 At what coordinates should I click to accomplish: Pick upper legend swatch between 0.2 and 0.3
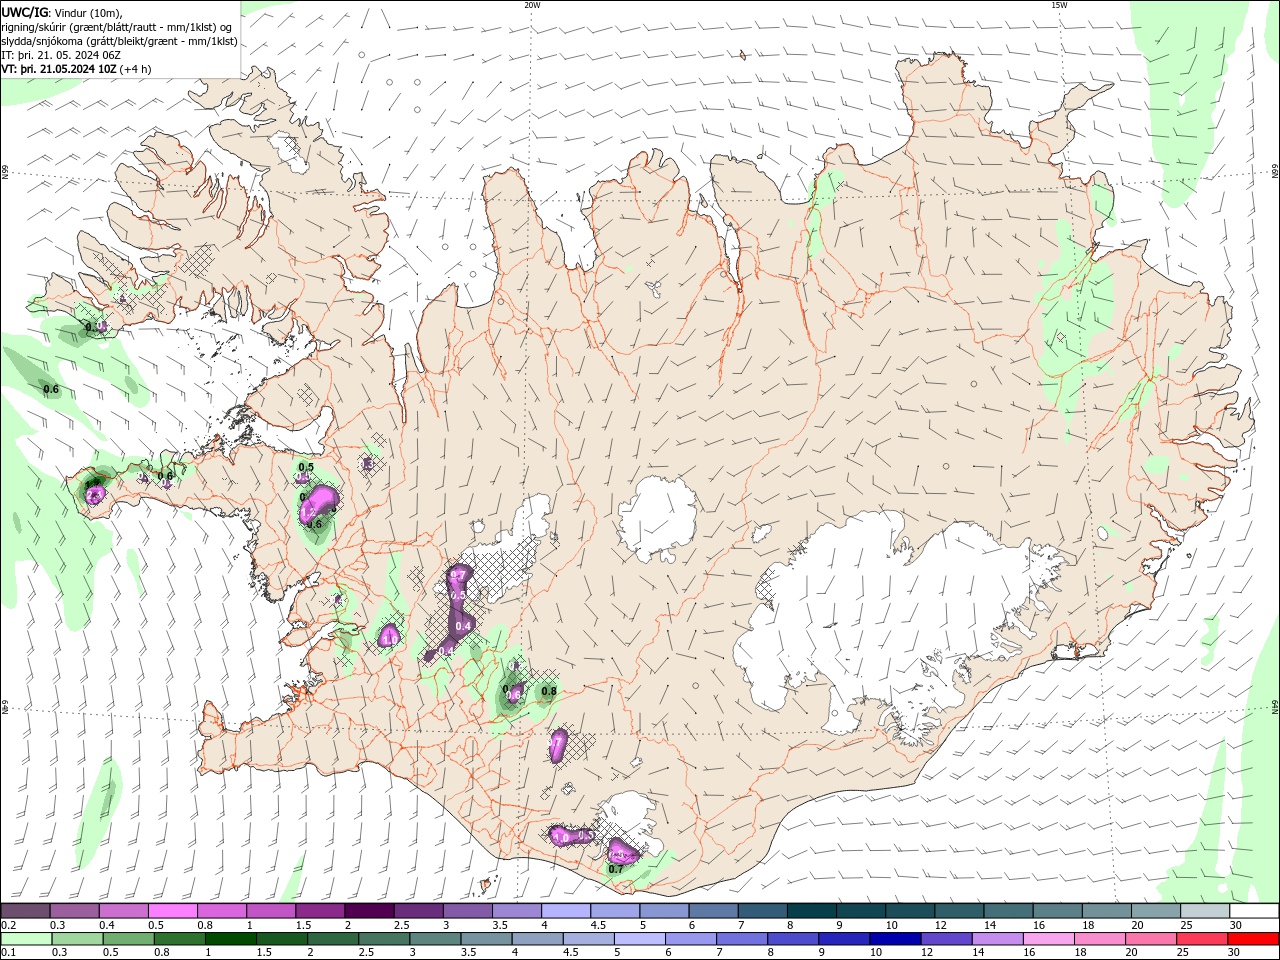point(26,910)
